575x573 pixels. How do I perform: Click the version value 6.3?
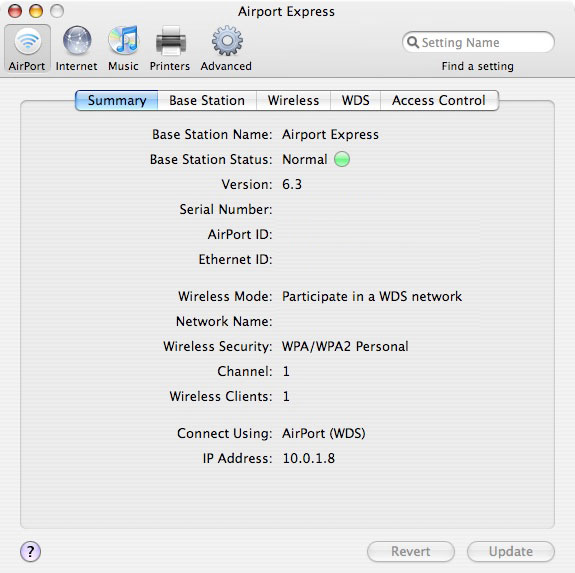point(292,184)
